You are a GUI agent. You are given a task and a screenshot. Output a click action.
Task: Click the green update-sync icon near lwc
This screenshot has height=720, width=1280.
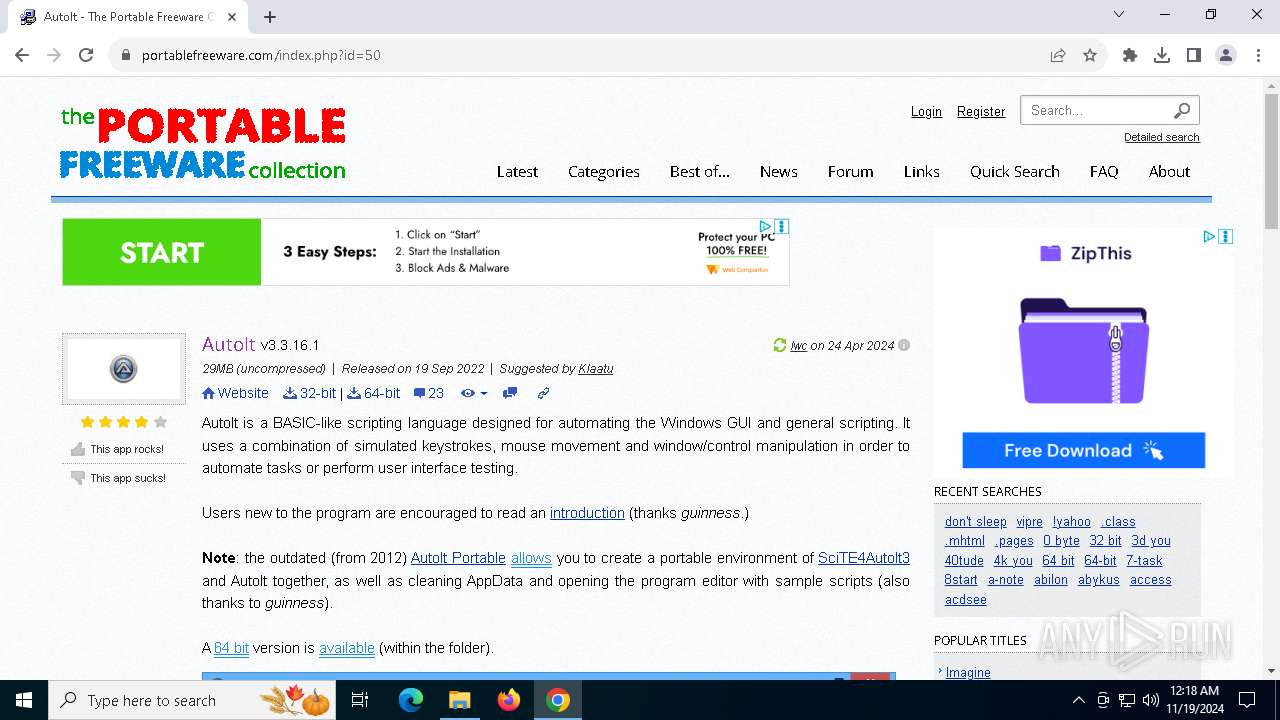pyautogui.click(x=780, y=345)
